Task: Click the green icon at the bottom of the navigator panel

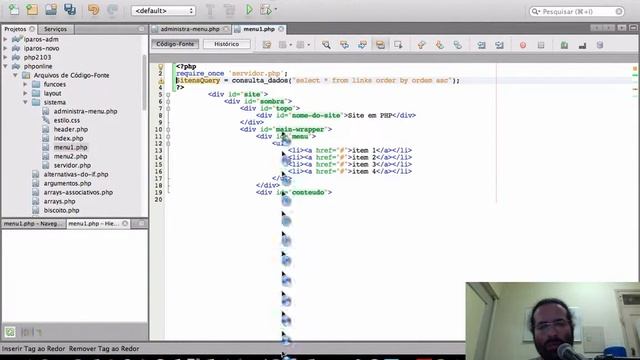Action: [x=10, y=332]
